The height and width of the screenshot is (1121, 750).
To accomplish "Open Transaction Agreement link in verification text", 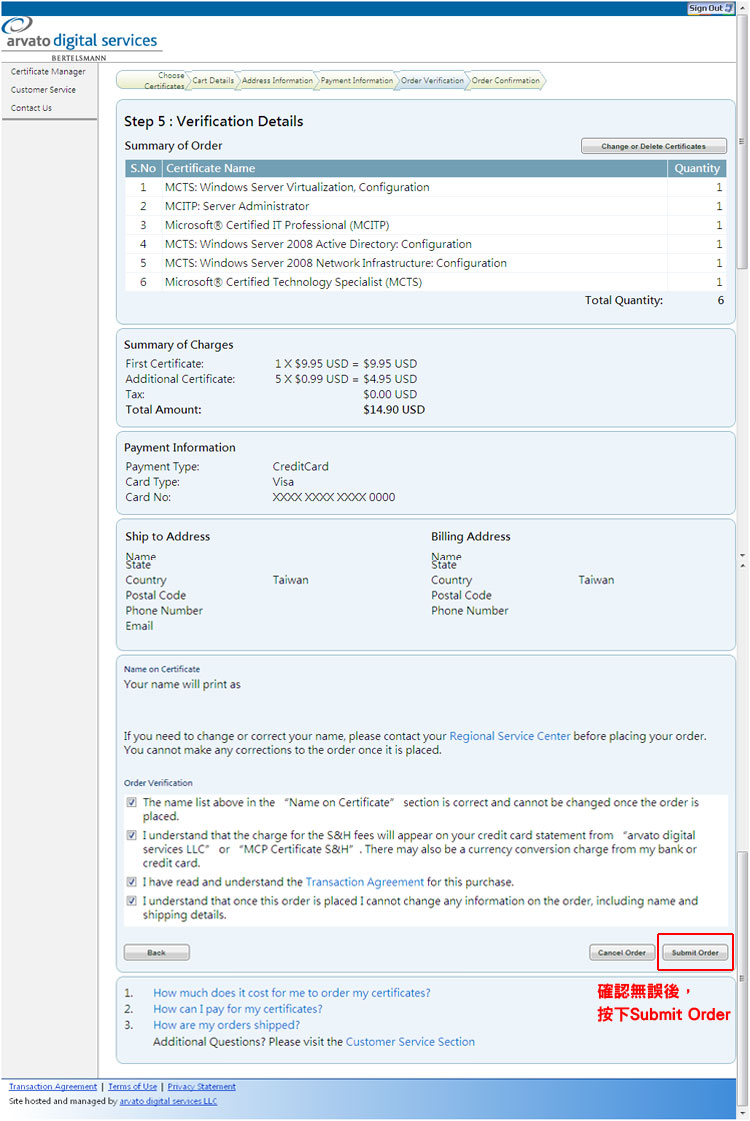I will [x=365, y=882].
